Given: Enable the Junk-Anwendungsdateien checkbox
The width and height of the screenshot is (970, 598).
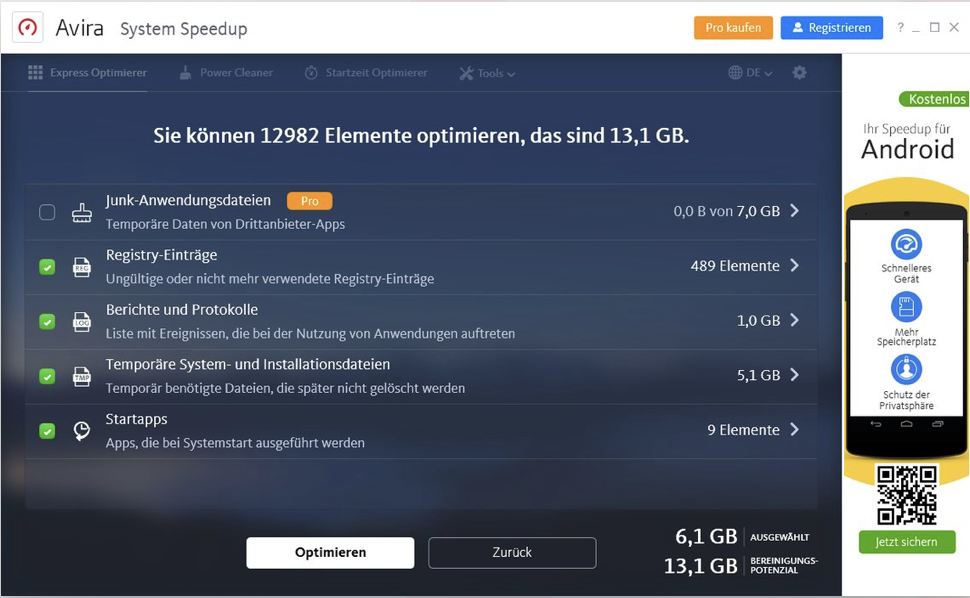Looking at the screenshot, I should pos(47,212).
